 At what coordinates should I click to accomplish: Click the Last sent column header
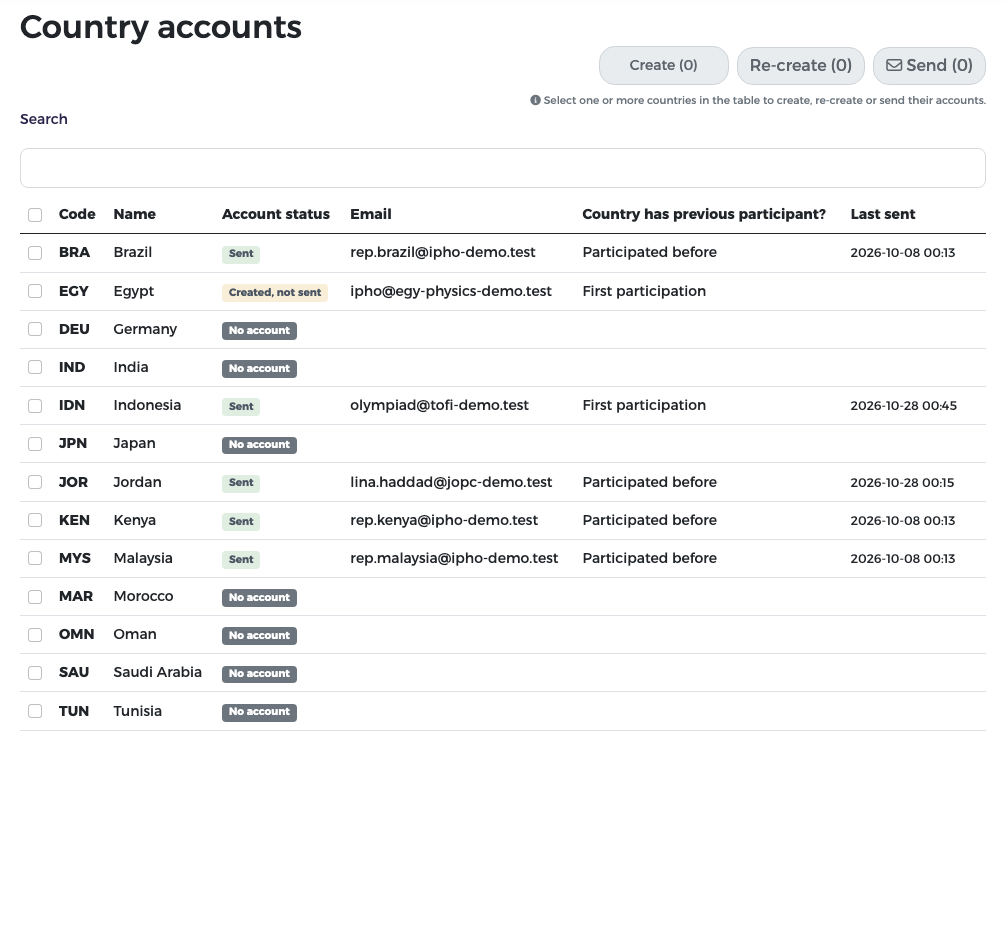(x=883, y=214)
